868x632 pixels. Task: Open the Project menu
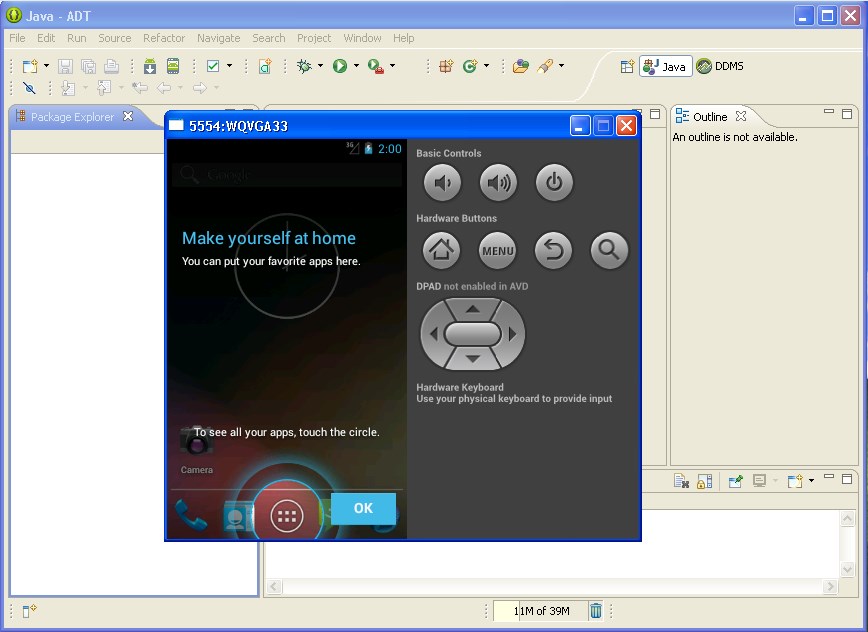(314, 38)
